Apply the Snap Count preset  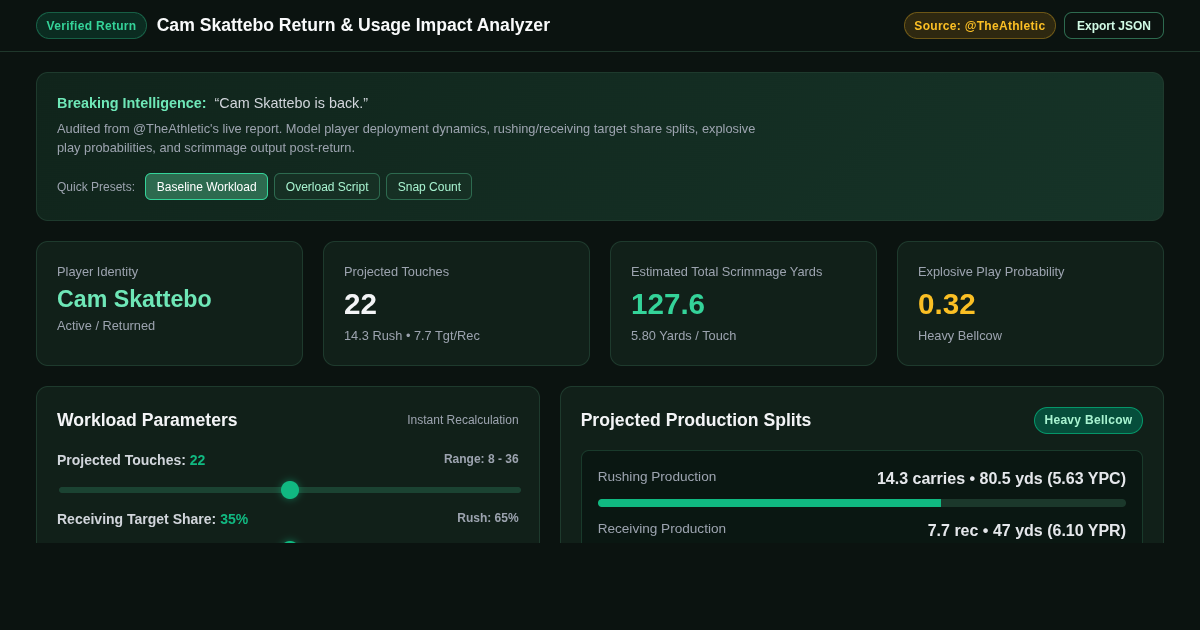(x=429, y=187)
